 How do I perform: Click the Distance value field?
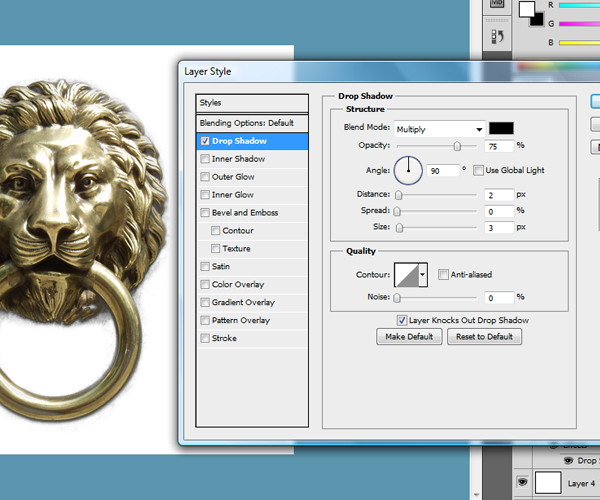[499, 195]
